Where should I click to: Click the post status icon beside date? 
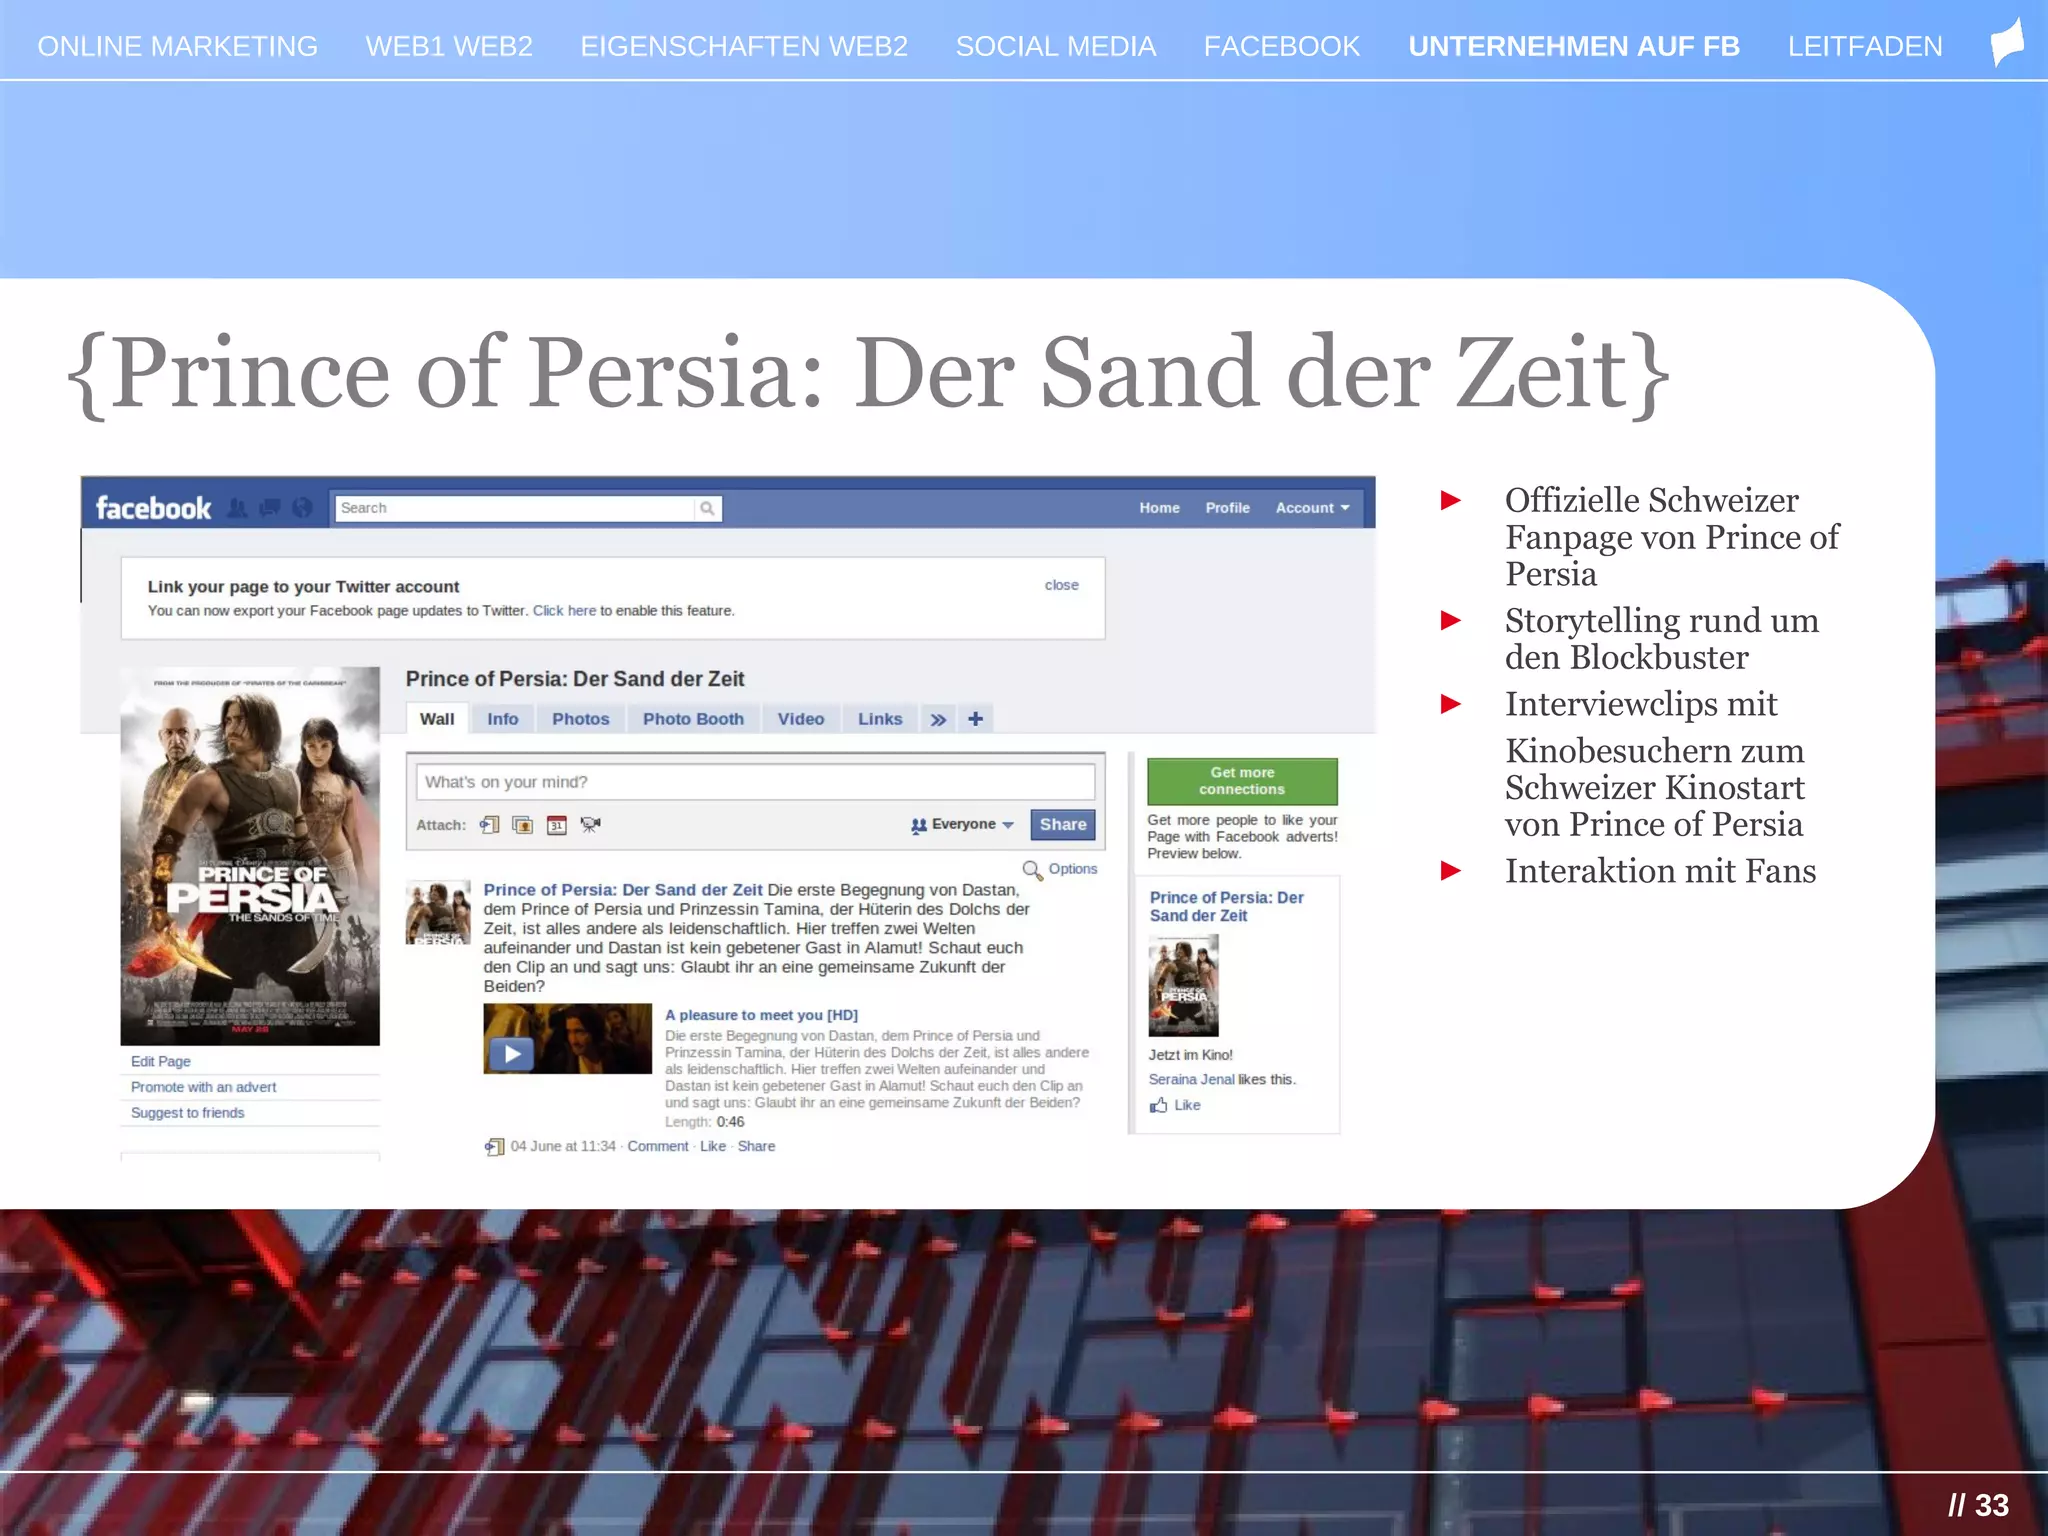[x=494, y=1147]
